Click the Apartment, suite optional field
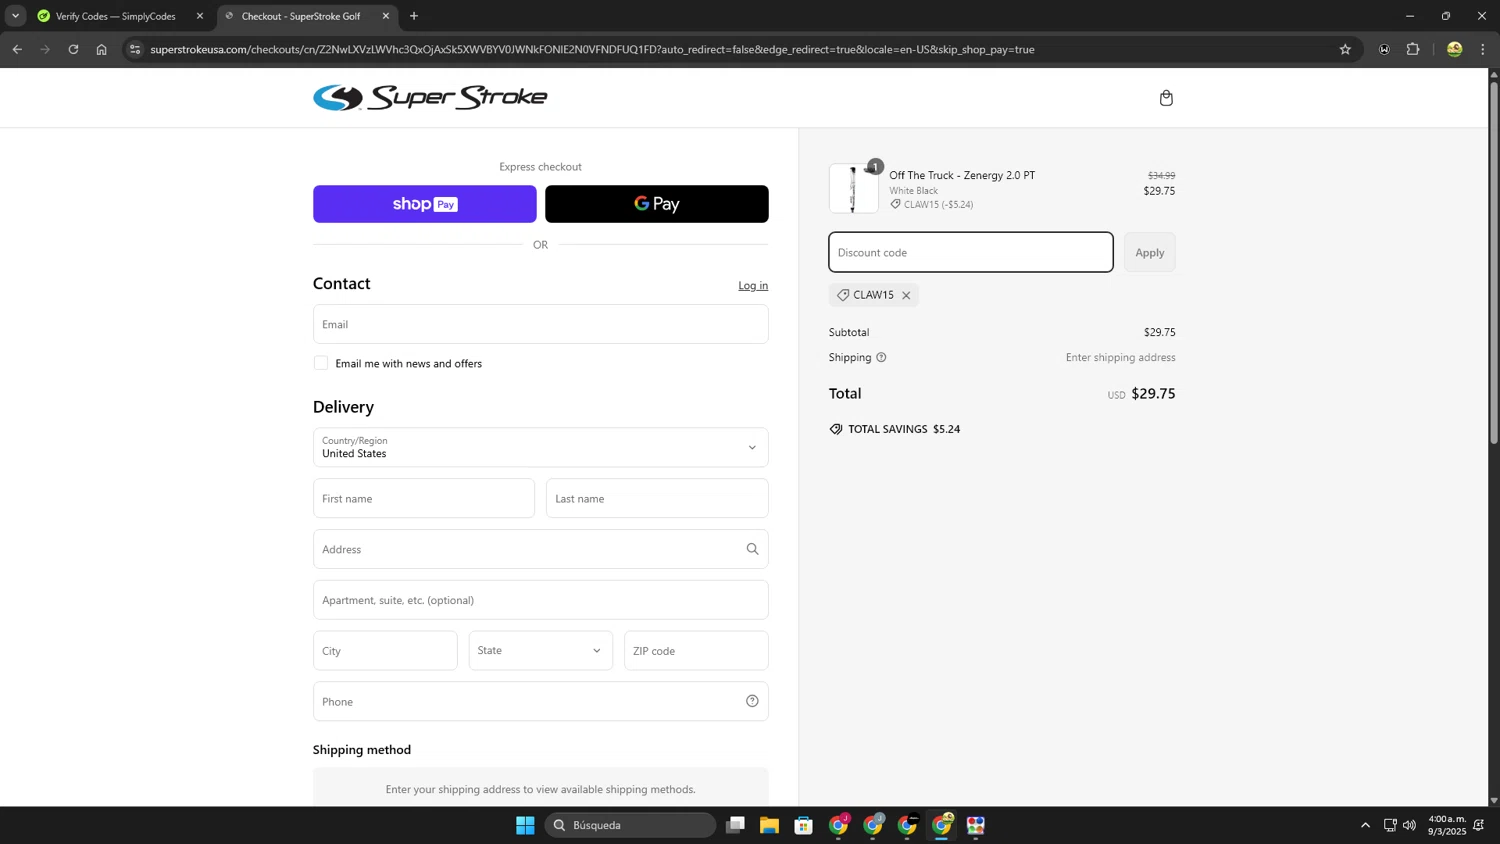Image resolution: width=1500 pixels, height=844 pixels. pos(540,600)
